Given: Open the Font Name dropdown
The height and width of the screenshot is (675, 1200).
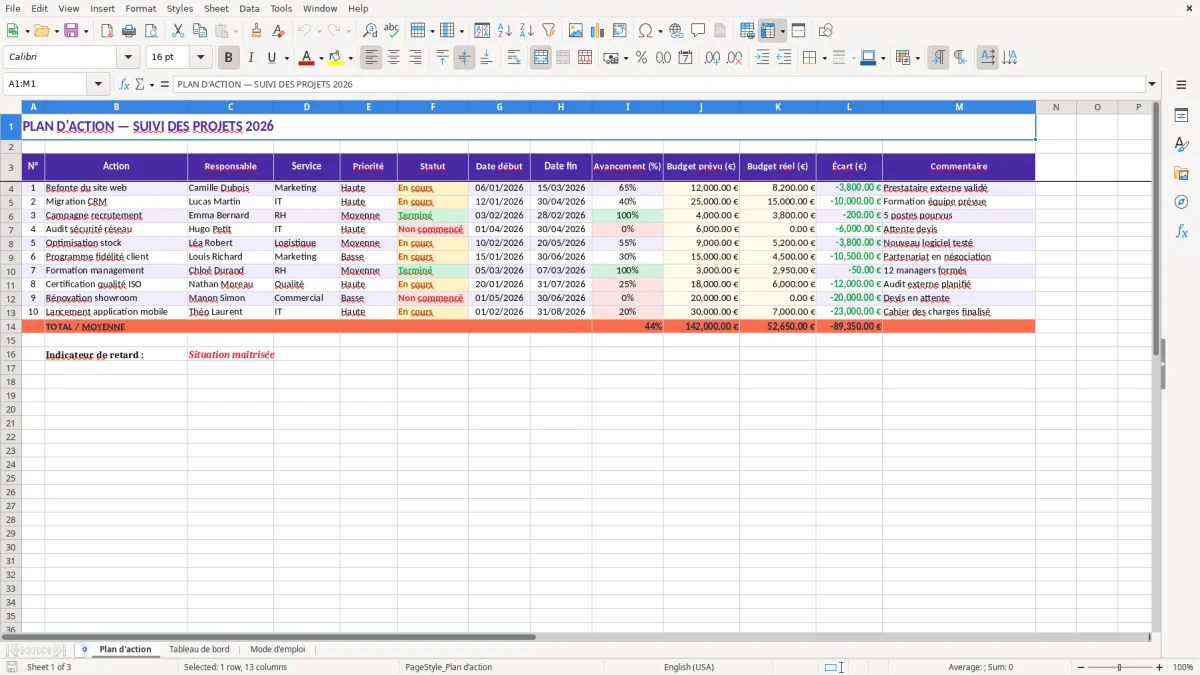Looking at the screenshot, I should [x=129, y=58].
